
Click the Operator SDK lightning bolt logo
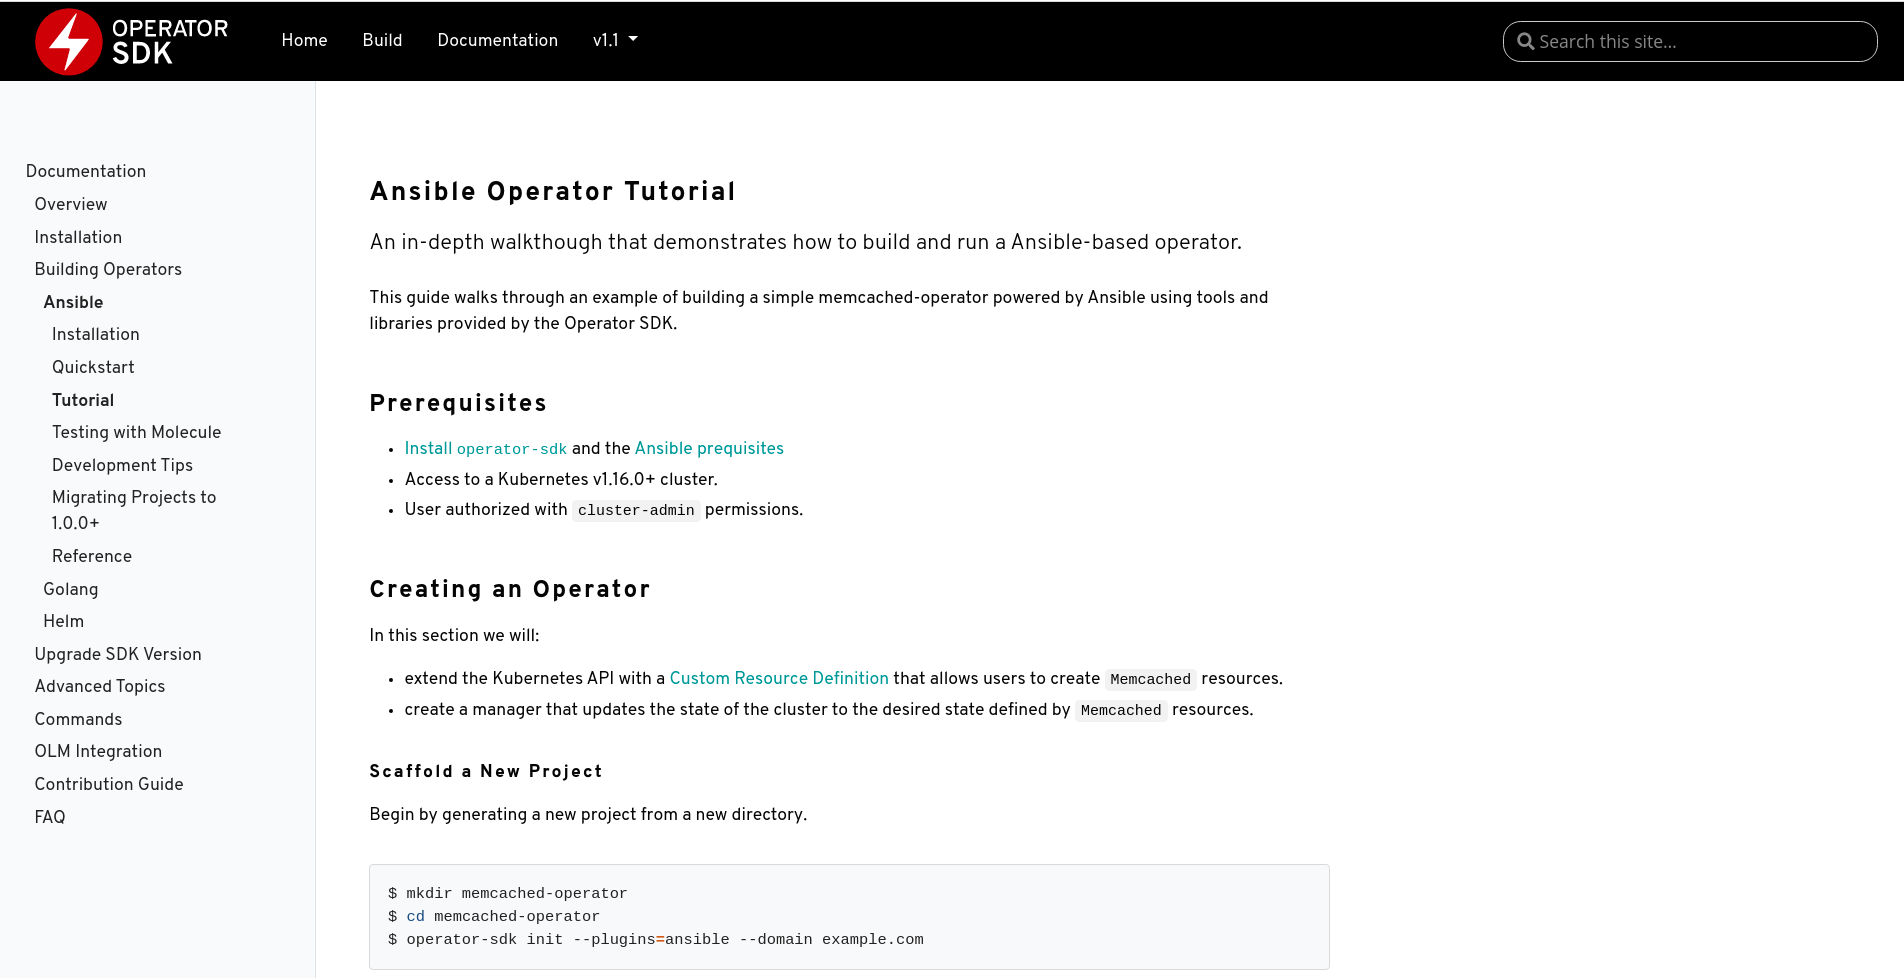(69, 41)
